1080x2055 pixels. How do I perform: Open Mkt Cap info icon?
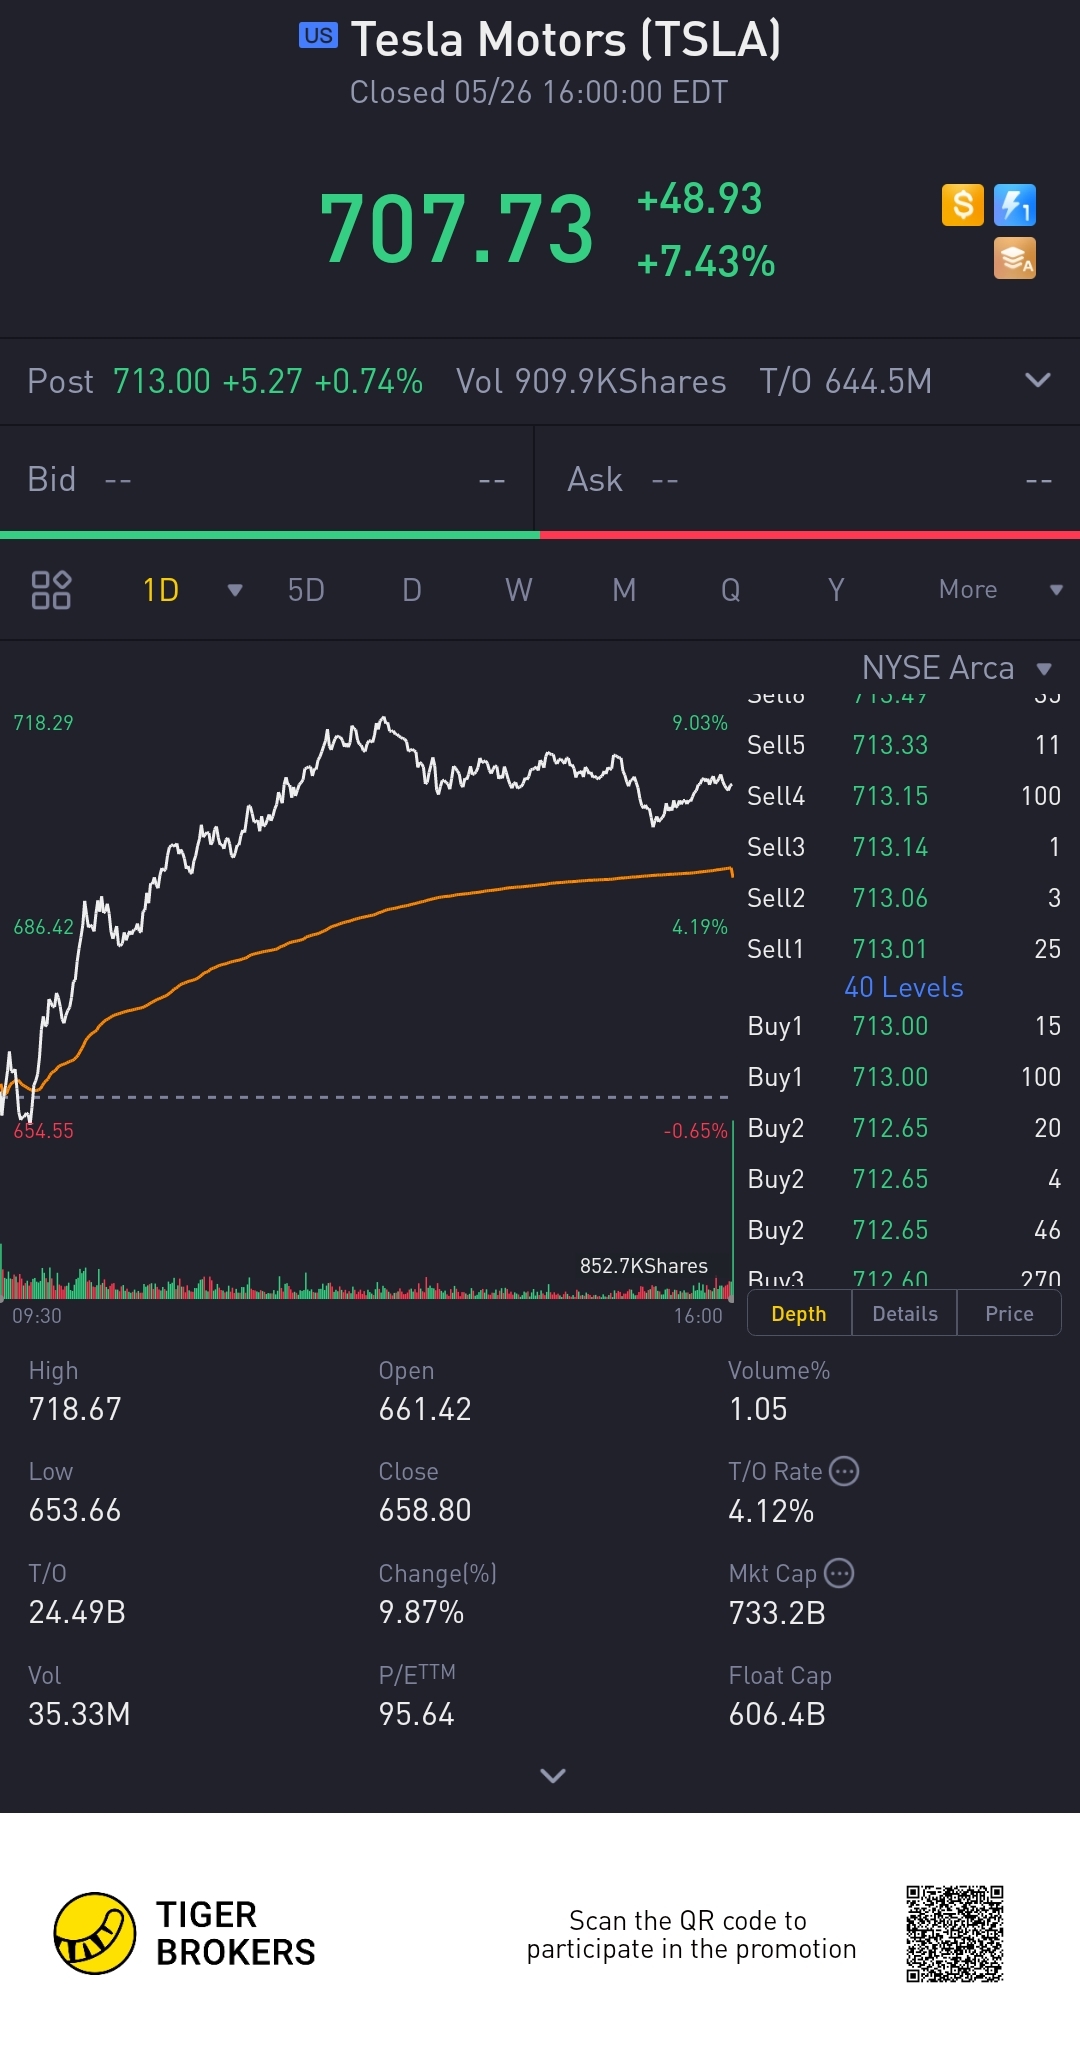[x=839, y=1573]
